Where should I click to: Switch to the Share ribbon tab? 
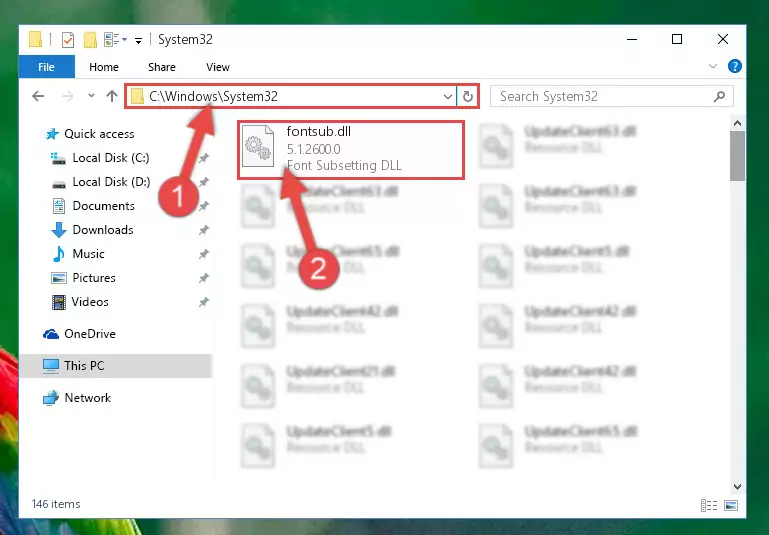click(x=162, y=67)
